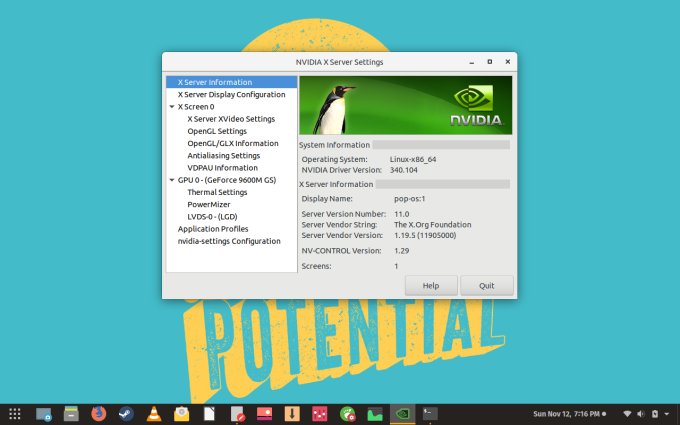680x425 pixels.
Task: Click the battery status indicator
Action: coord(655,414)
